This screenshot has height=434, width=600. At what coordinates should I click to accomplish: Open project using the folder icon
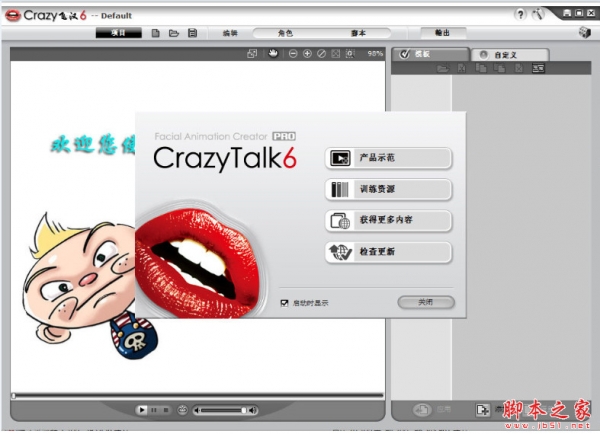pyautogui.click(x=174, y=33)
